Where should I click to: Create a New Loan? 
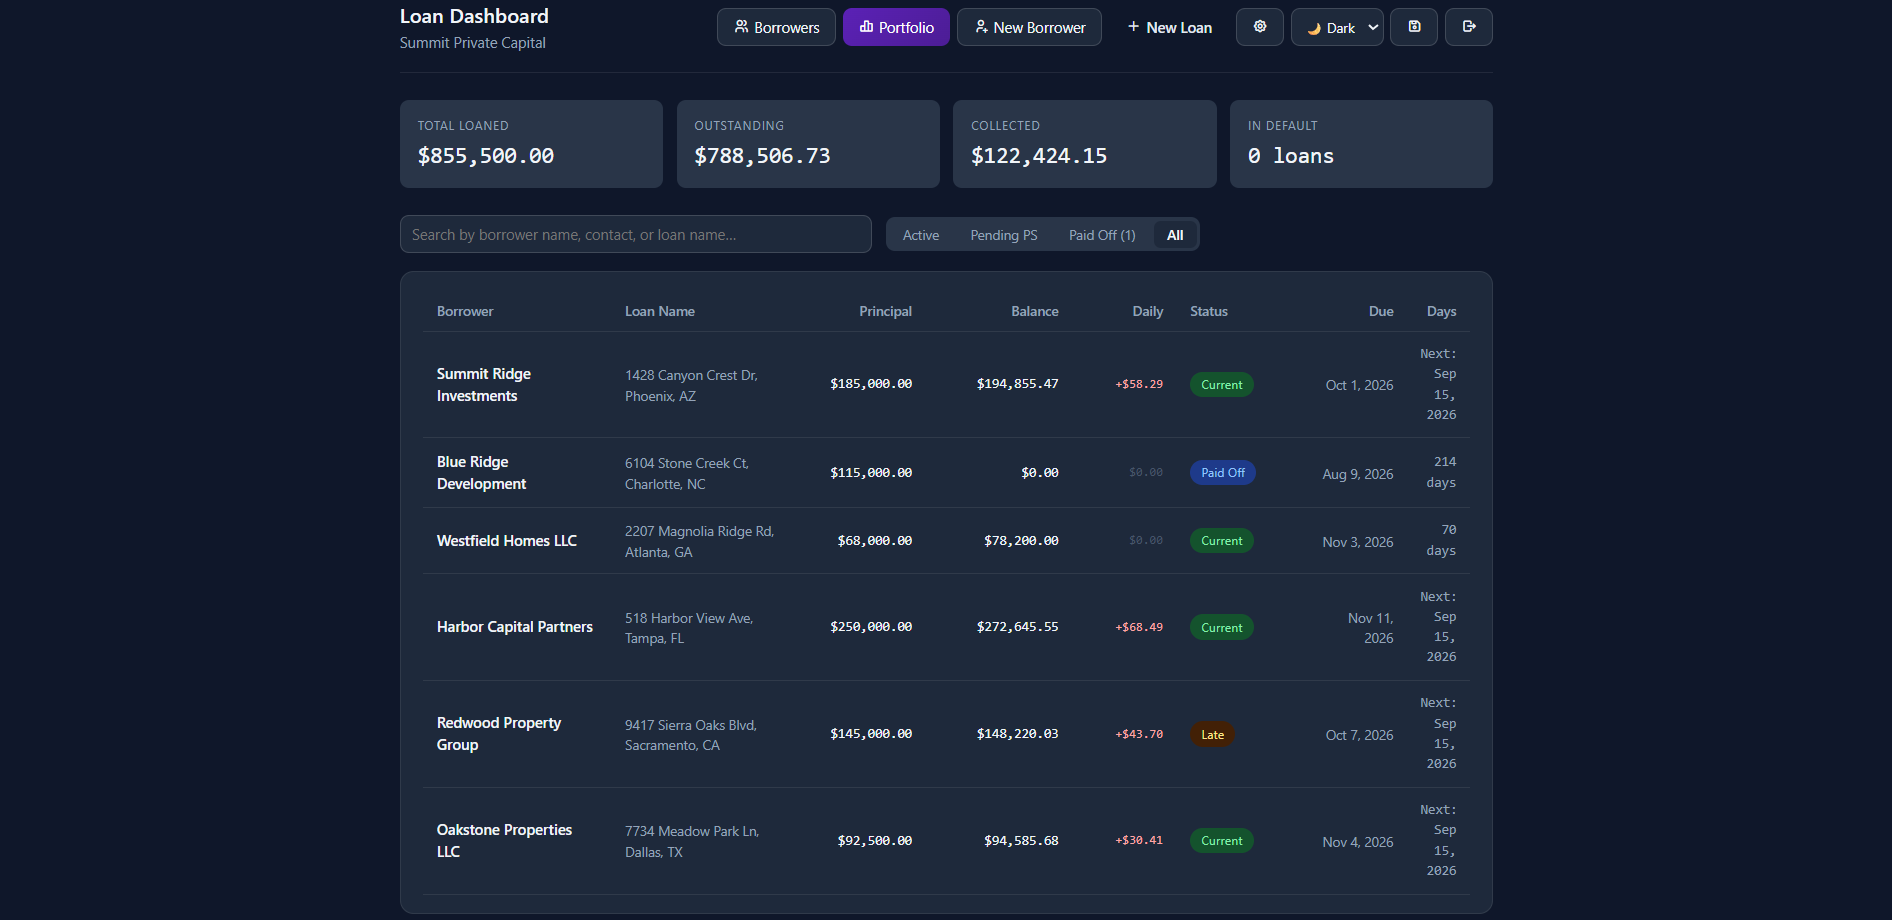coord(1169,27)
